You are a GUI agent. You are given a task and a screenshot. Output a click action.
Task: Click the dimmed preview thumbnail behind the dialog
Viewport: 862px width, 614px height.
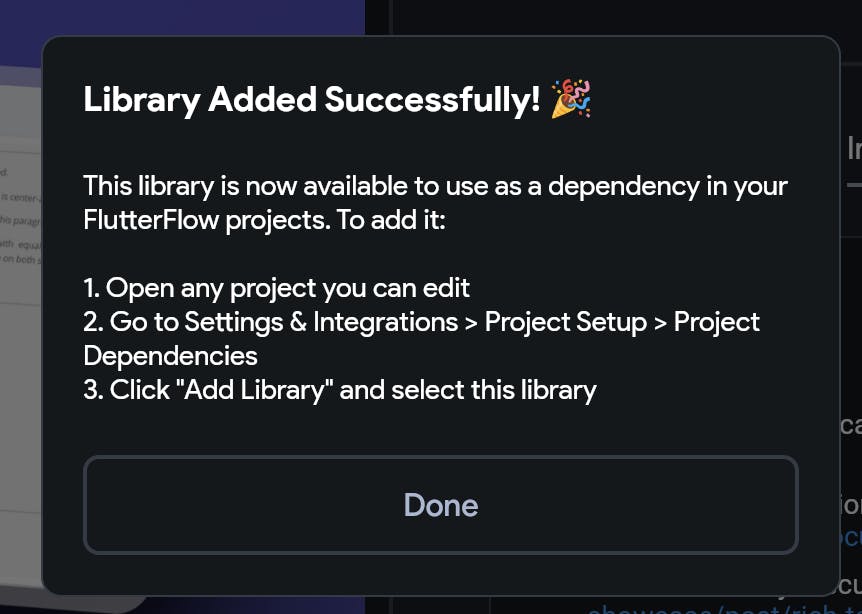[21, 330]
